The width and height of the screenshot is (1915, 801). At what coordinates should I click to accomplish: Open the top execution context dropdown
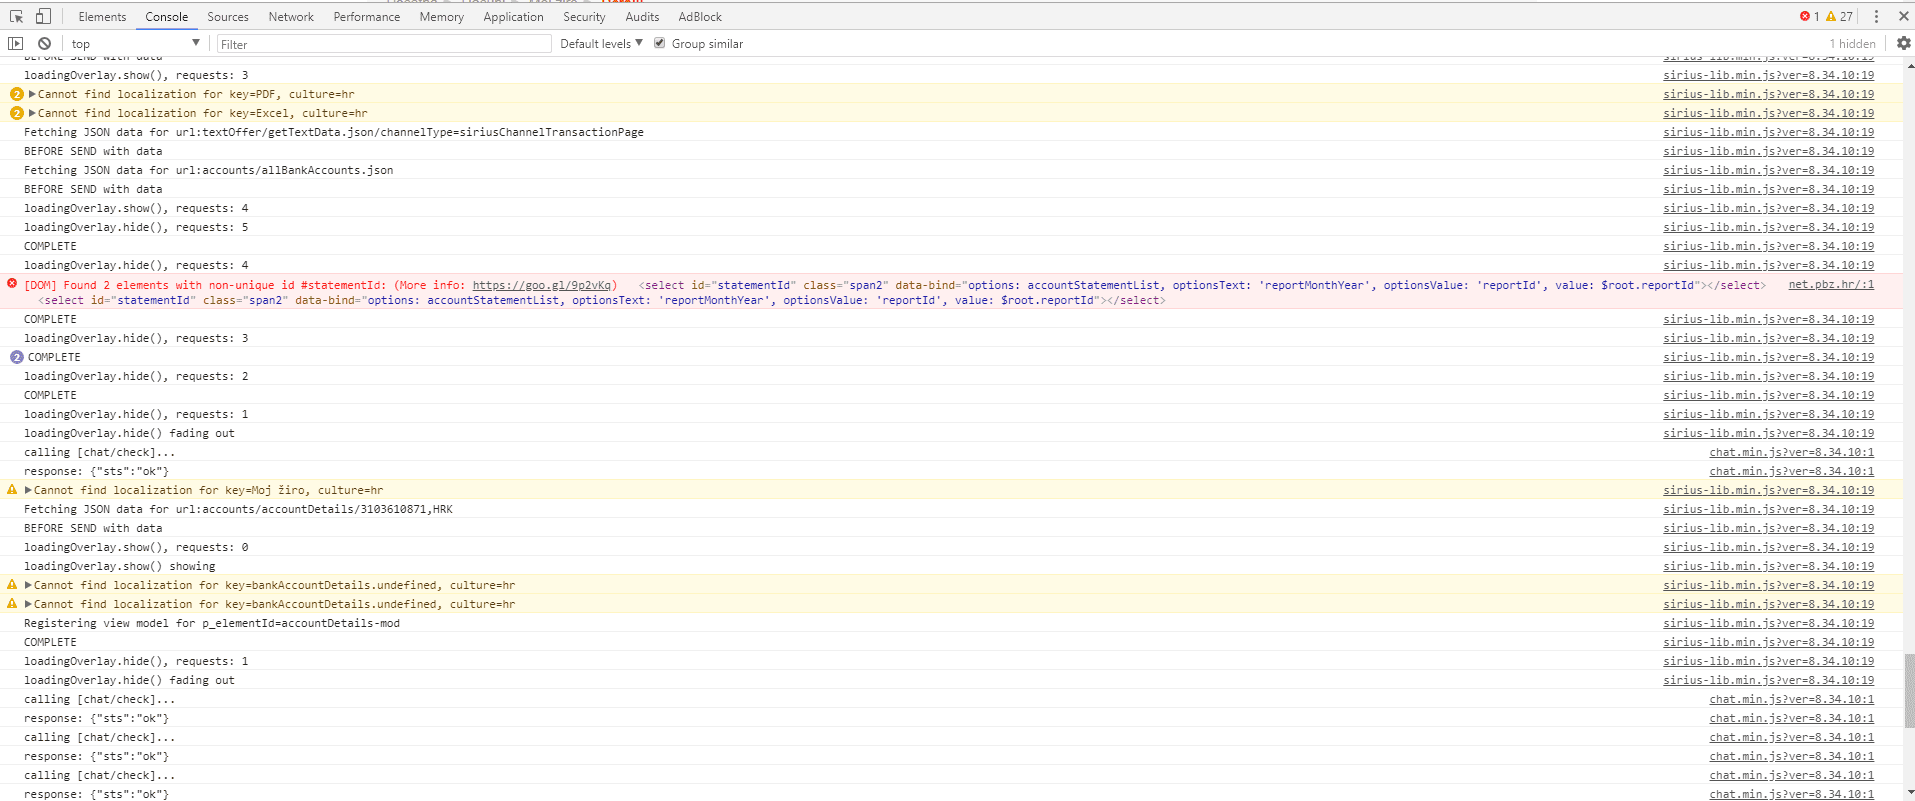[135, 44]
